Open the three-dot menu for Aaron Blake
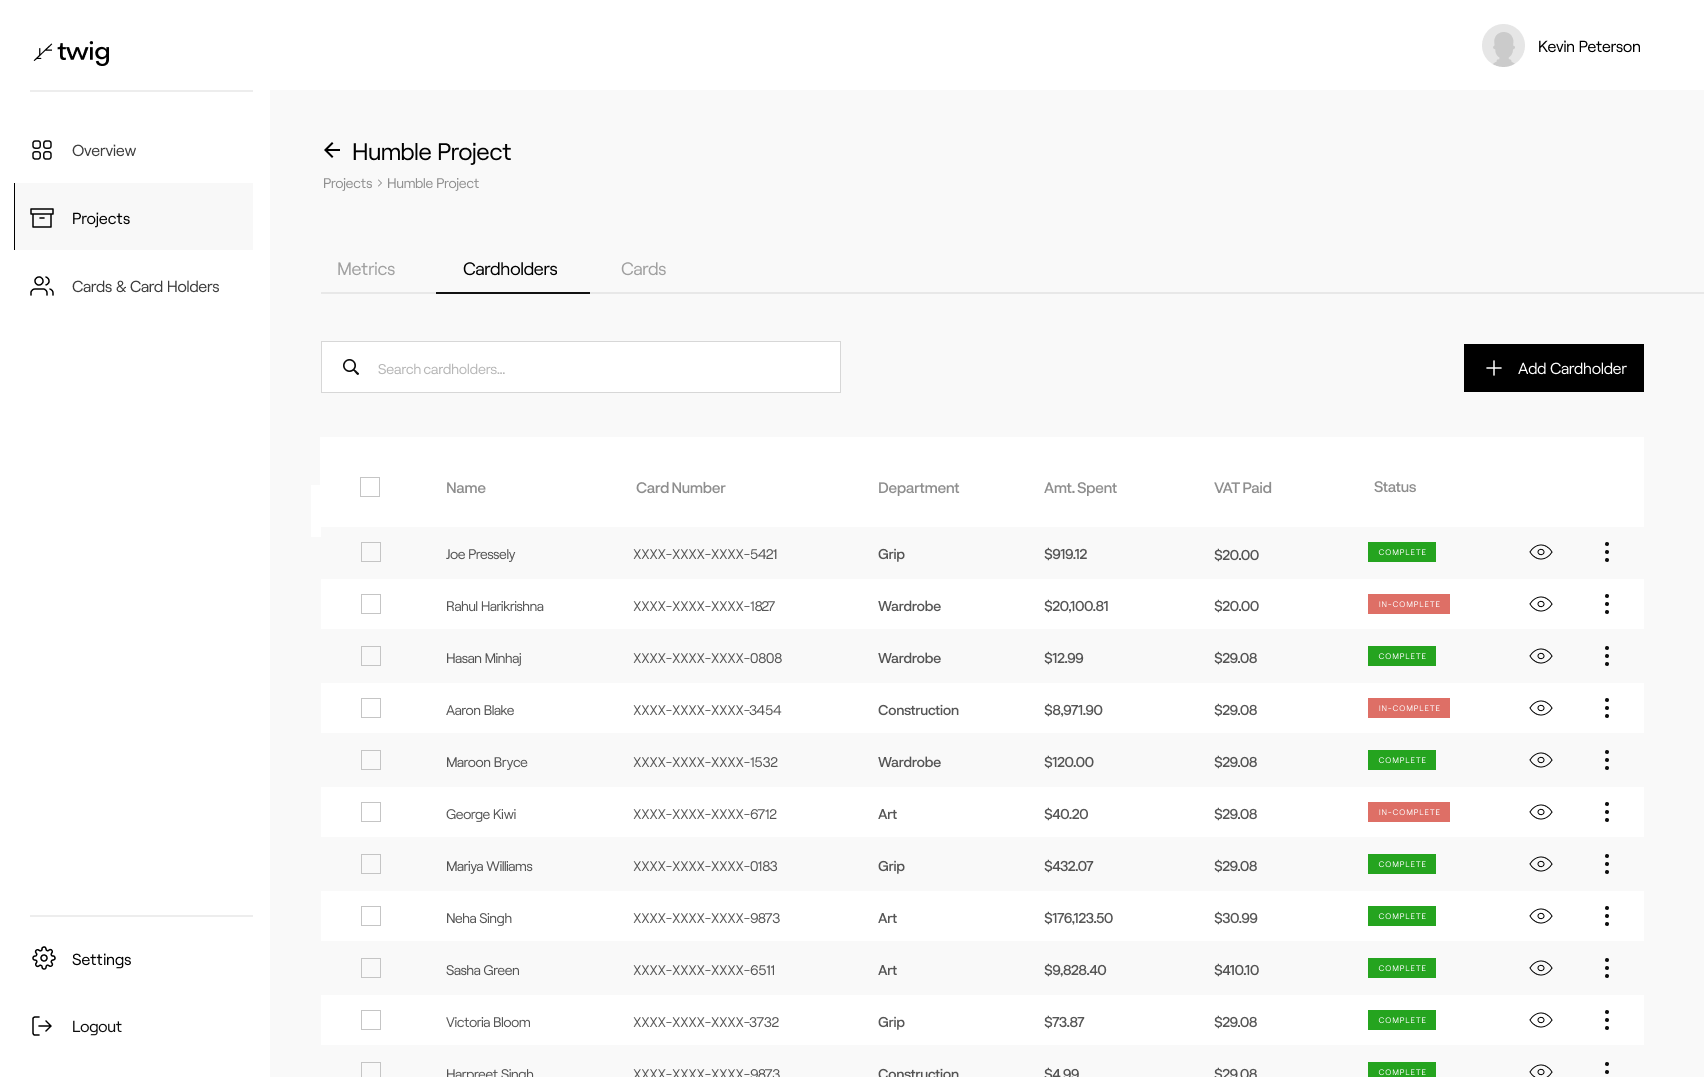This screenshot has height=1077, width=1704. [x=1606, y=708]
